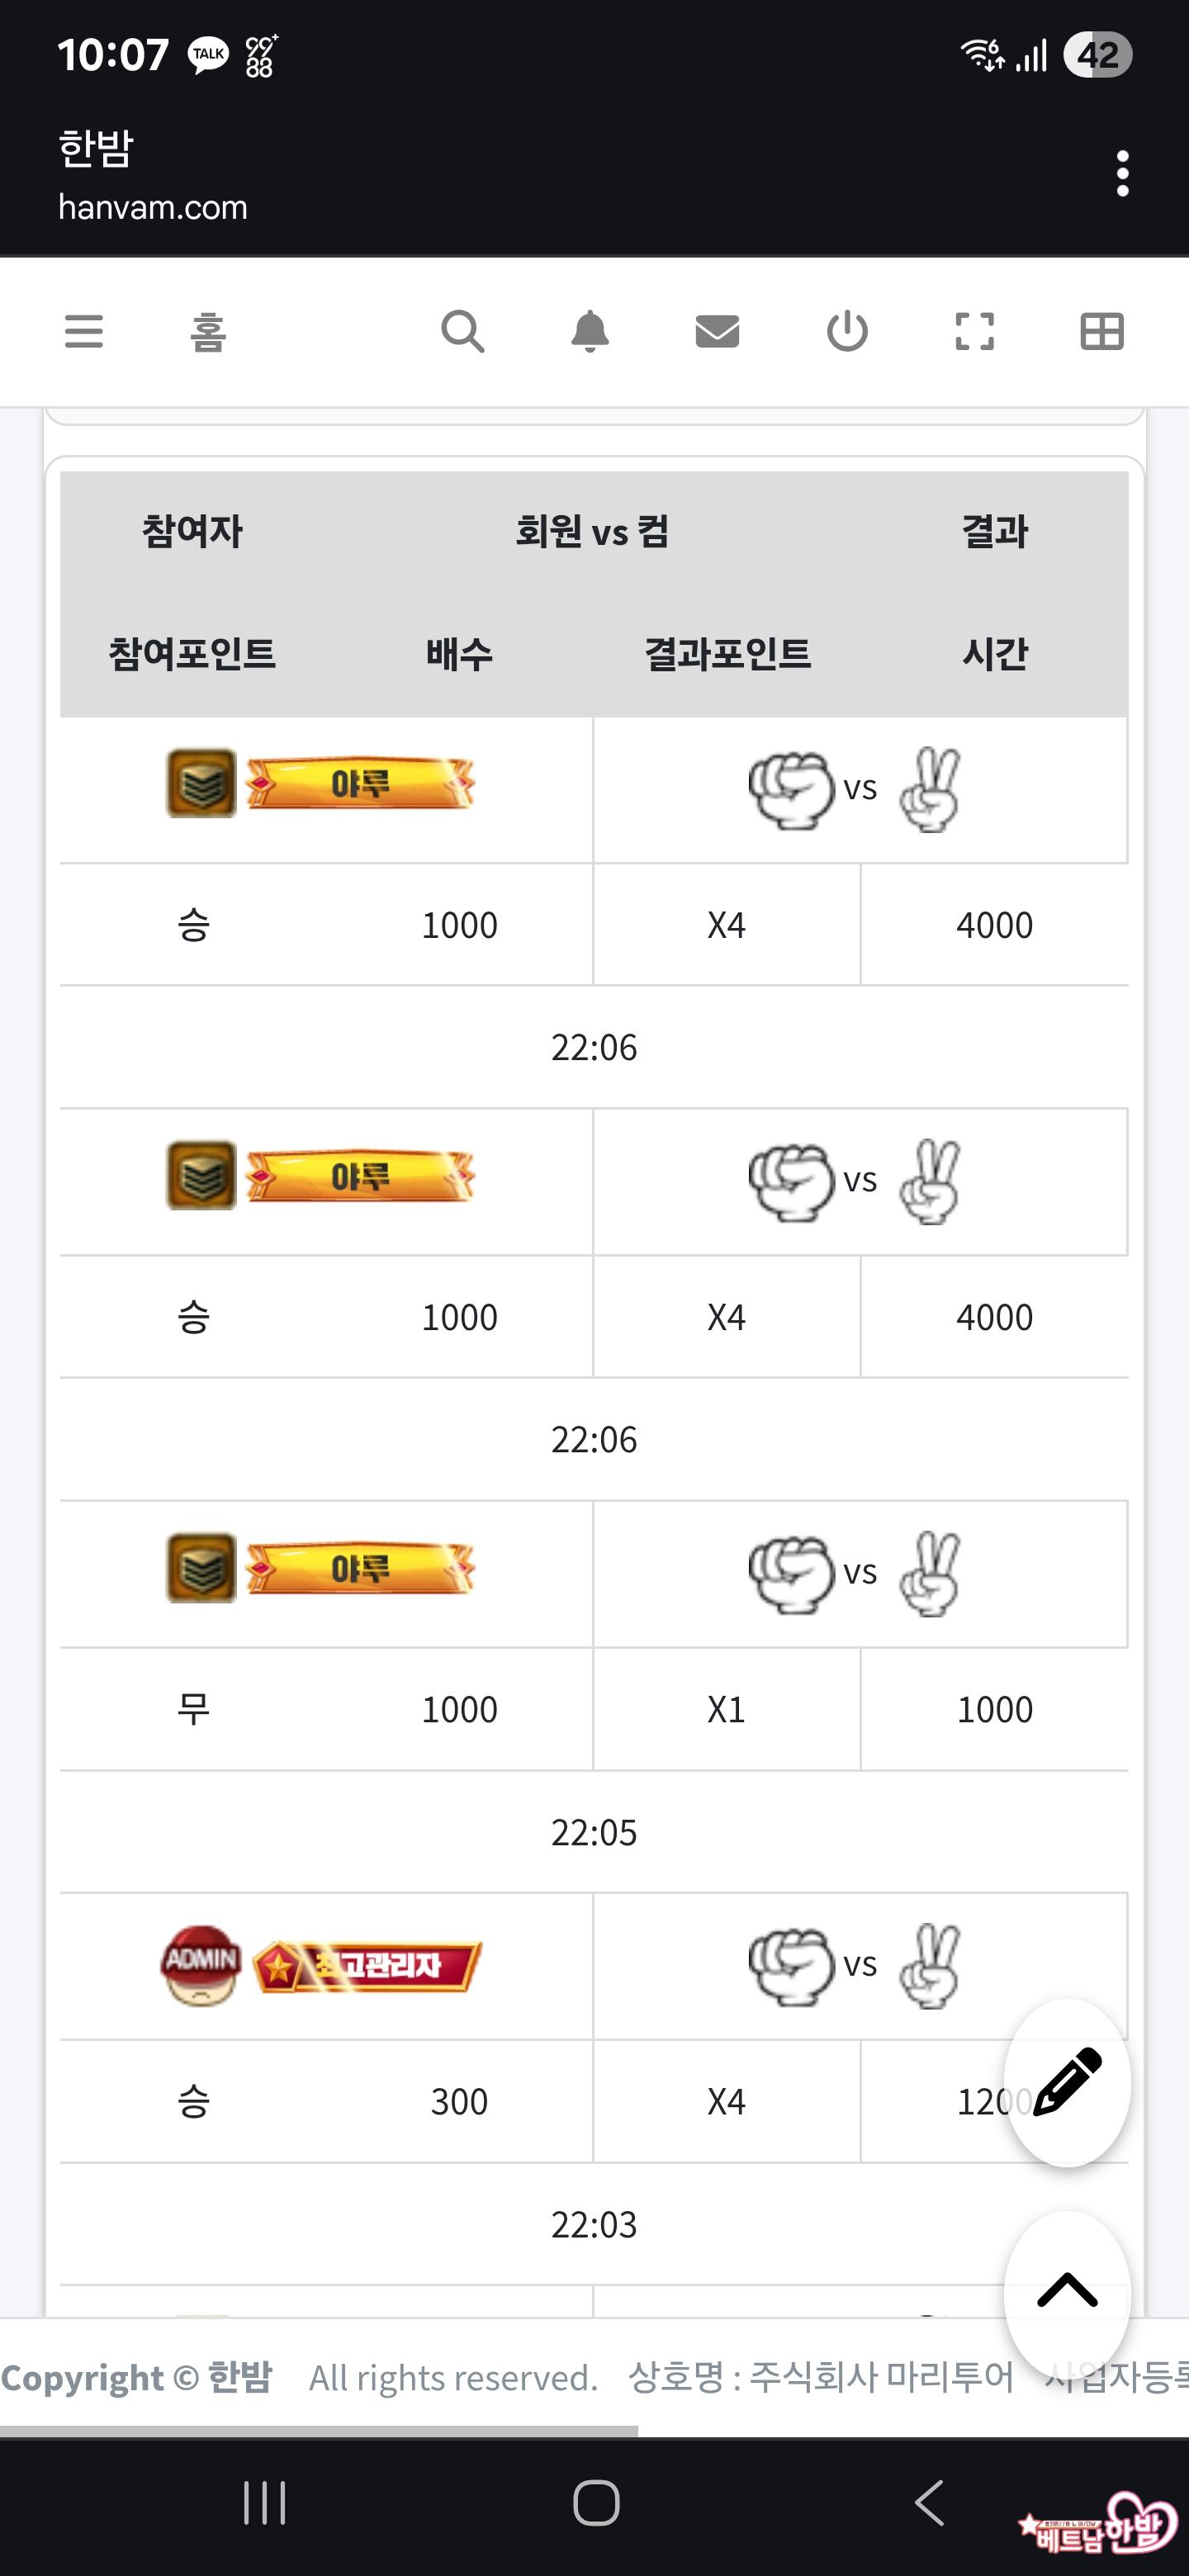Open the grid layout icon

(x=1102, y=331)
